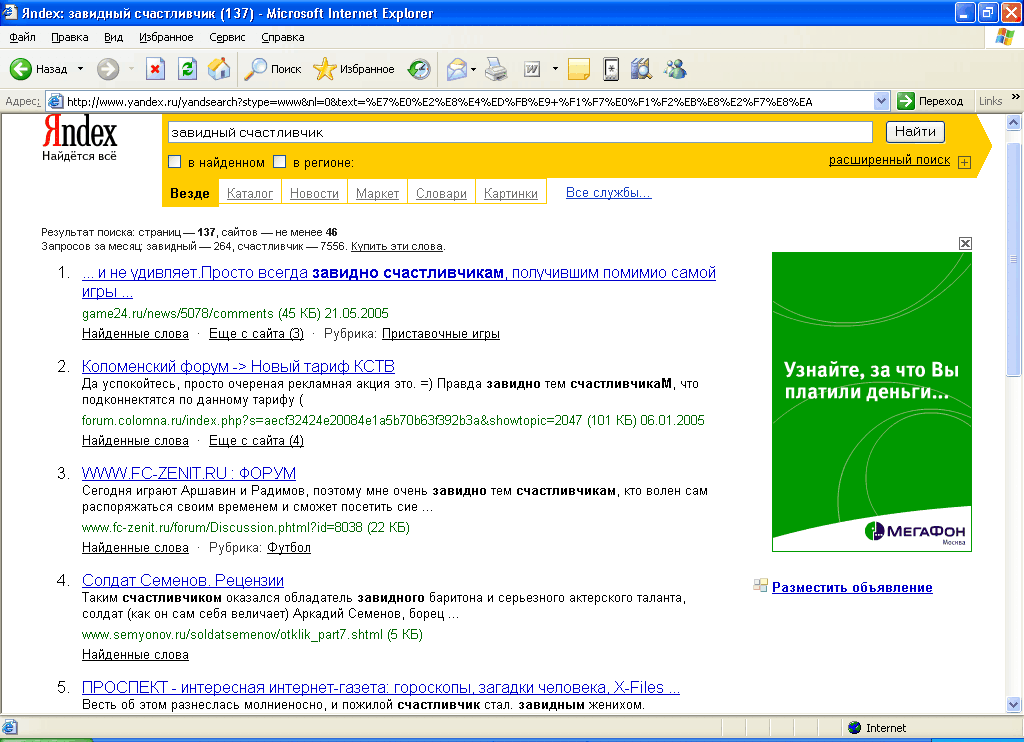
Task: Open the Research books-and-magnifier icon
Action: coord(641,69)
